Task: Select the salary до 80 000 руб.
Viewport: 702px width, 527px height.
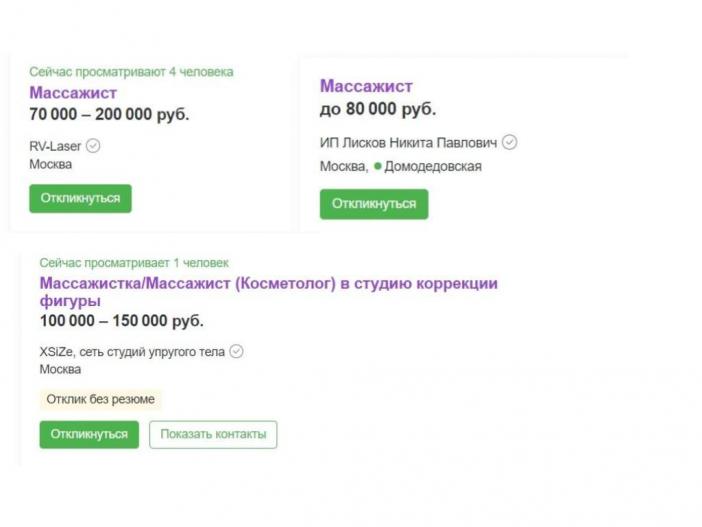Action: click(x=378, y=109)
